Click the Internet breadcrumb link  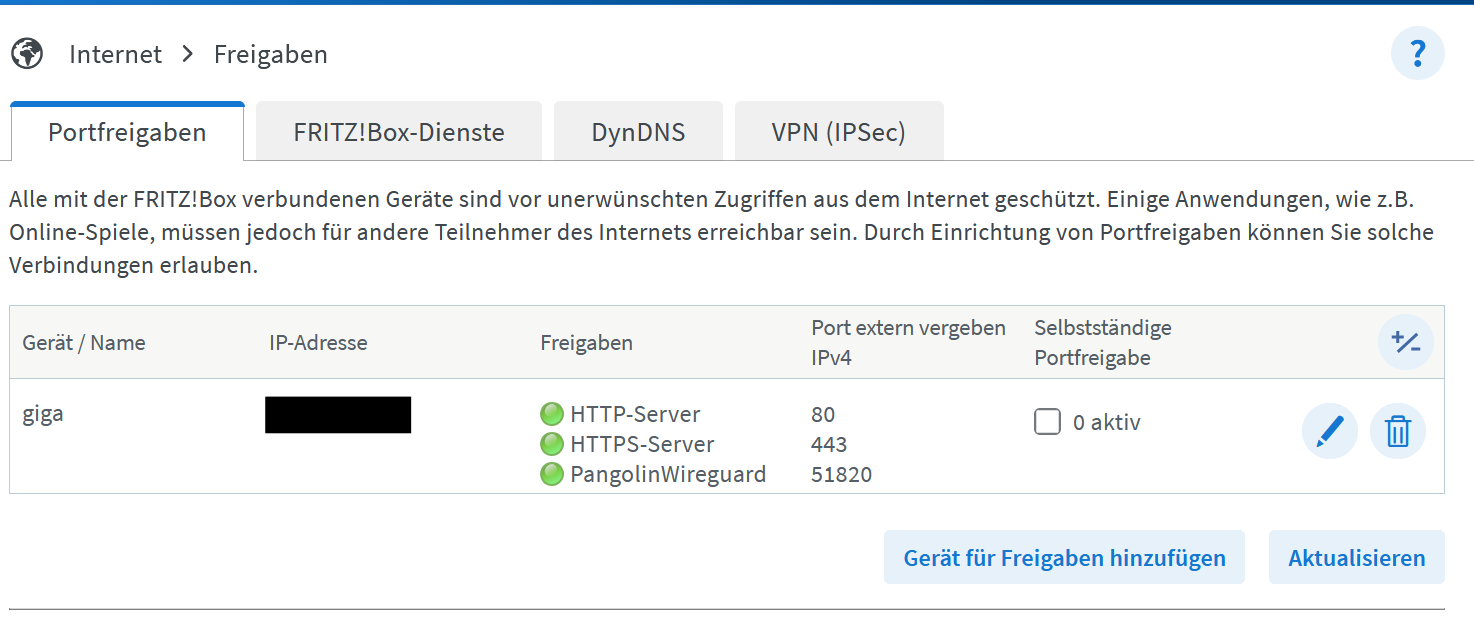pos(115,54)
